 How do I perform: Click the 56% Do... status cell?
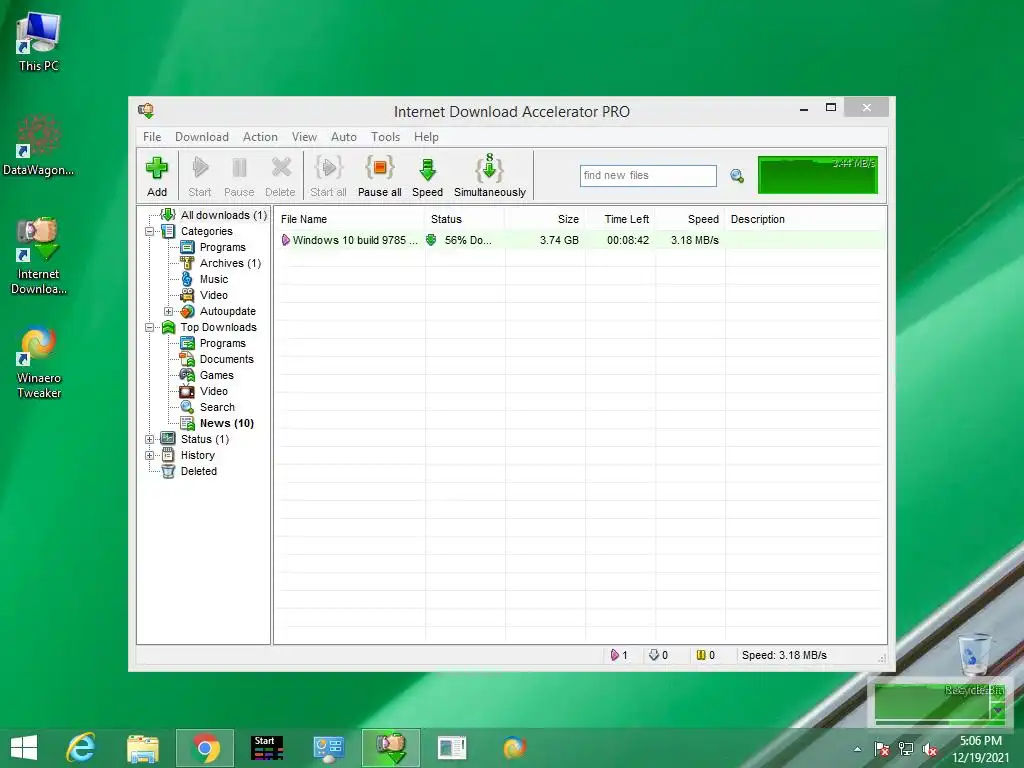tap(464, 240)
